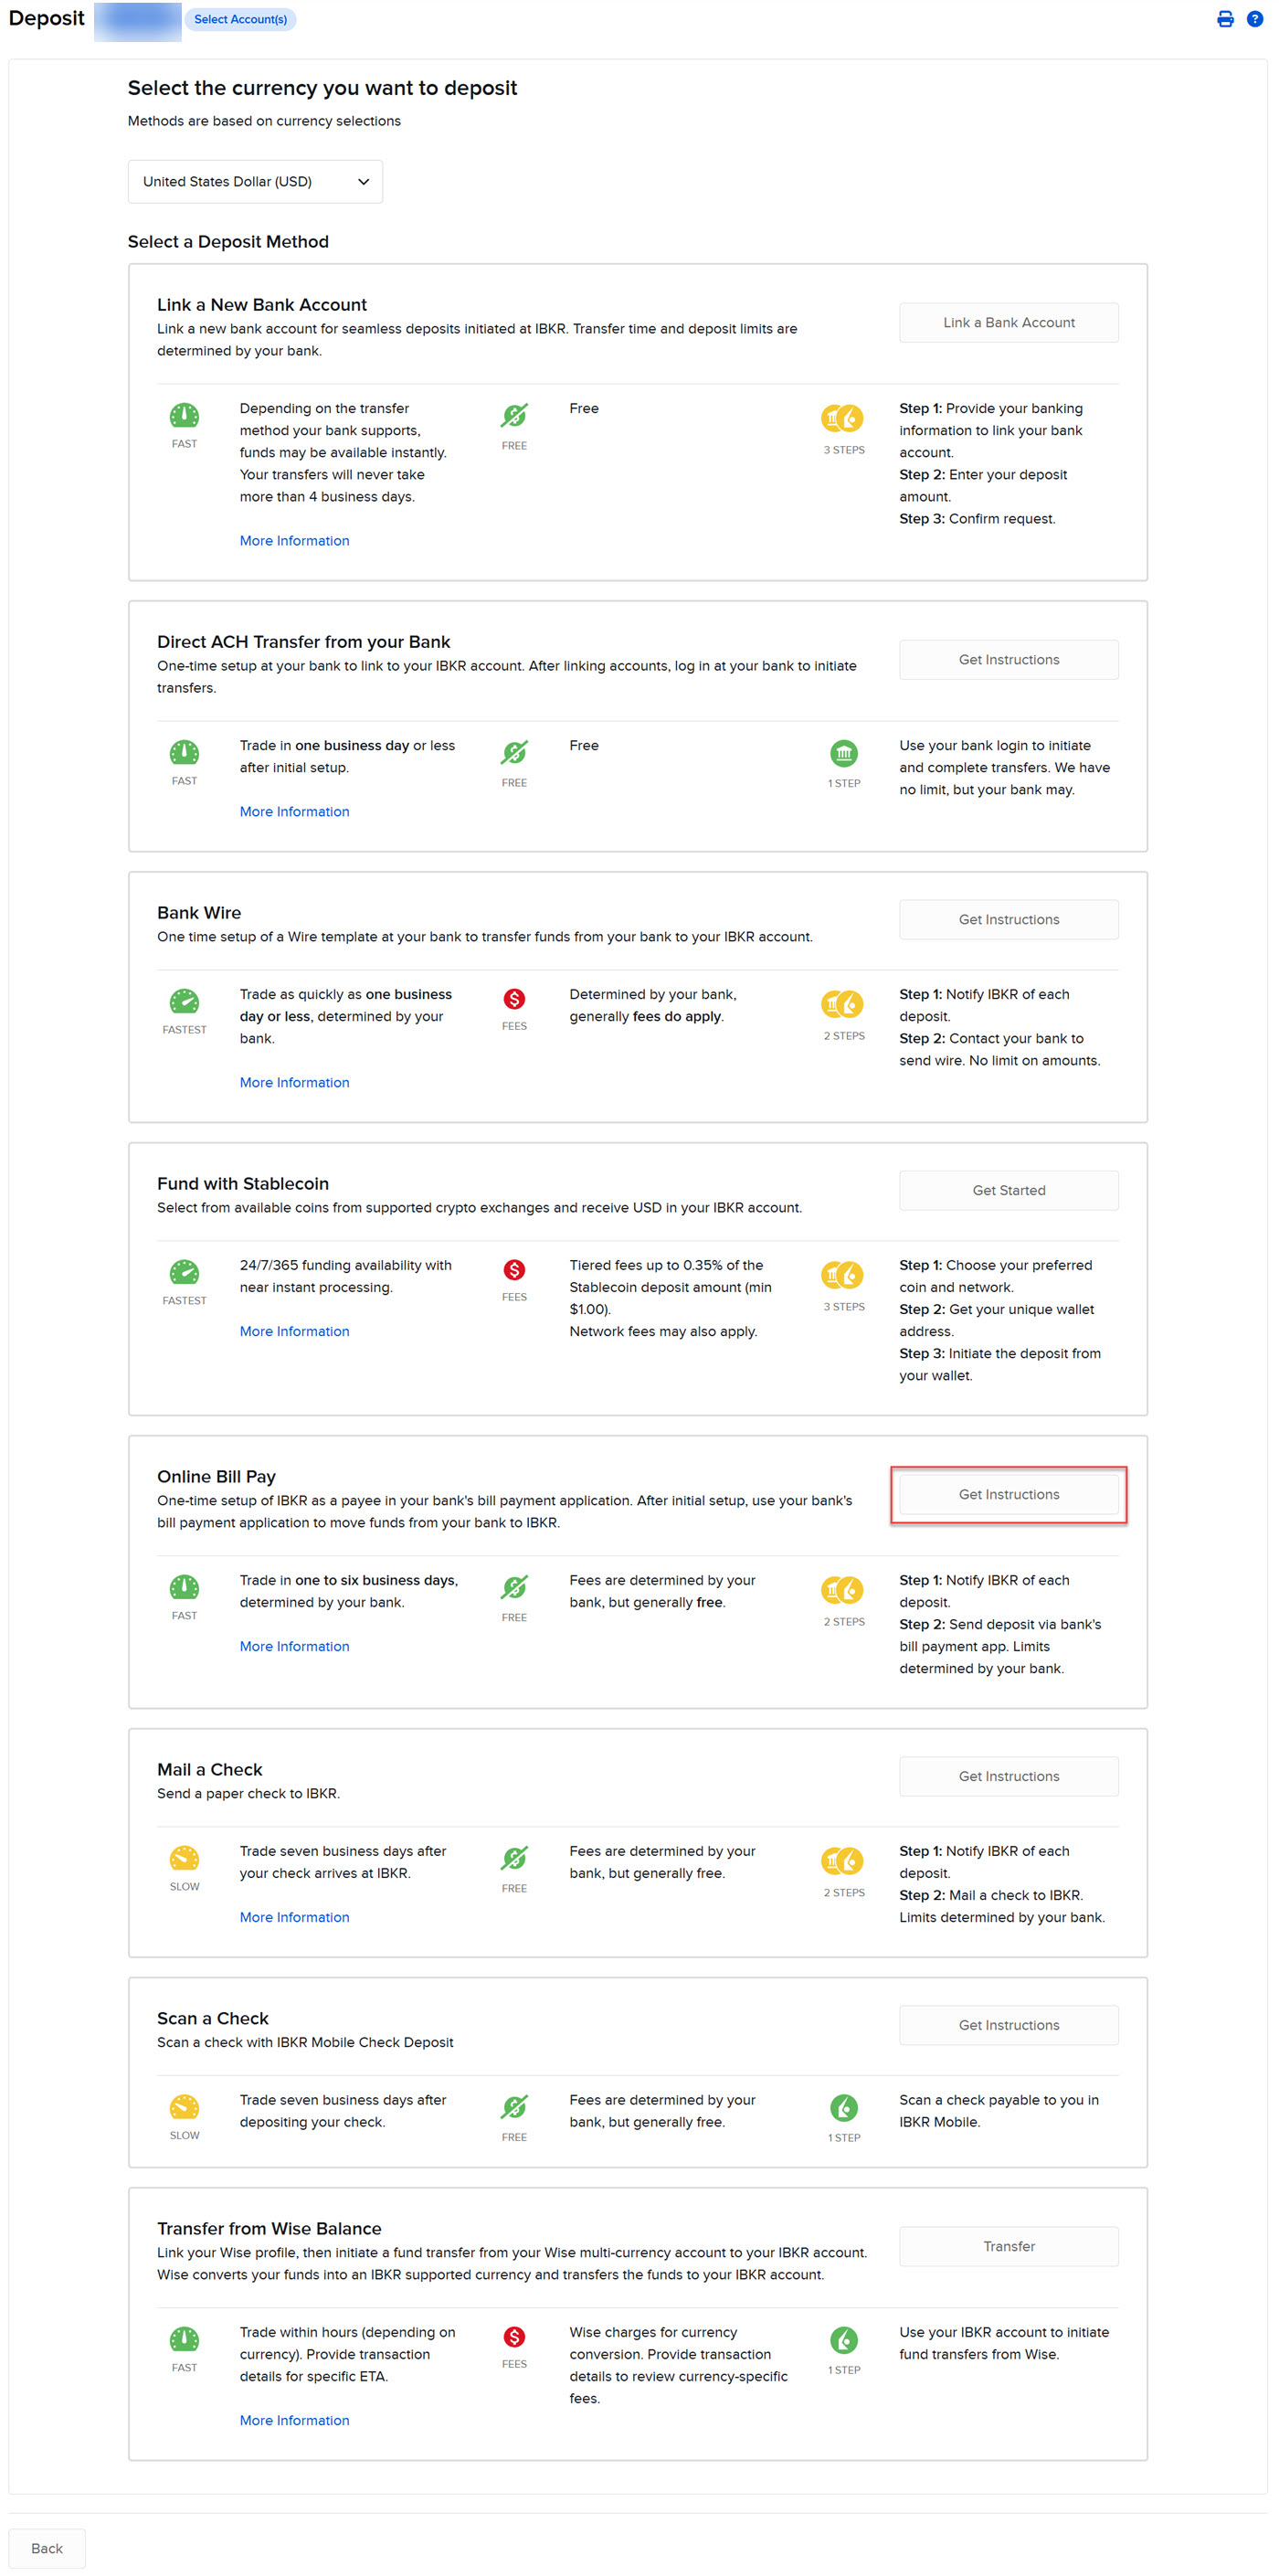This screenshot has width=1279, height=2576.
Task: Click the FREE icon in Online Bill Pay
Action: pyautogui.click(x=514, y=1587)
